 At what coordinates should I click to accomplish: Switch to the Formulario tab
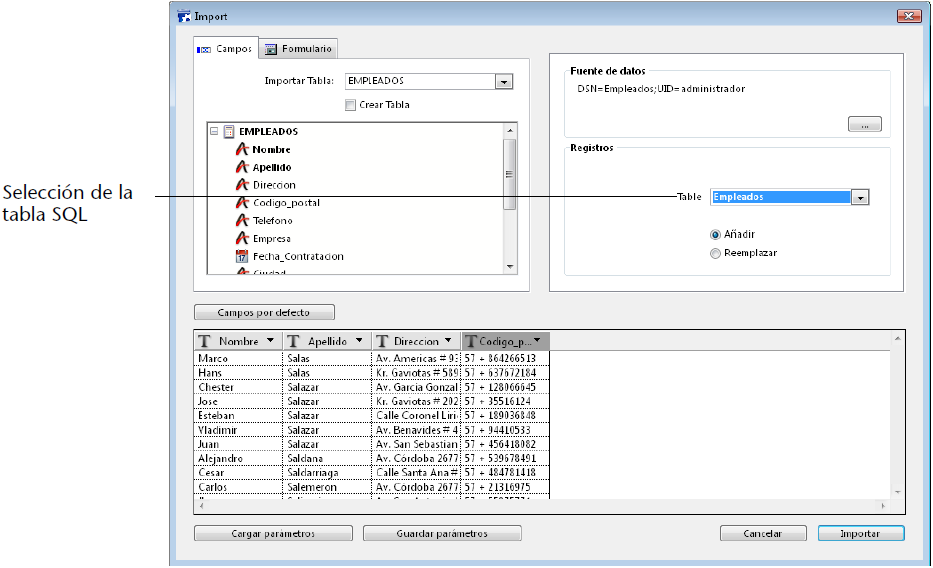299,48
